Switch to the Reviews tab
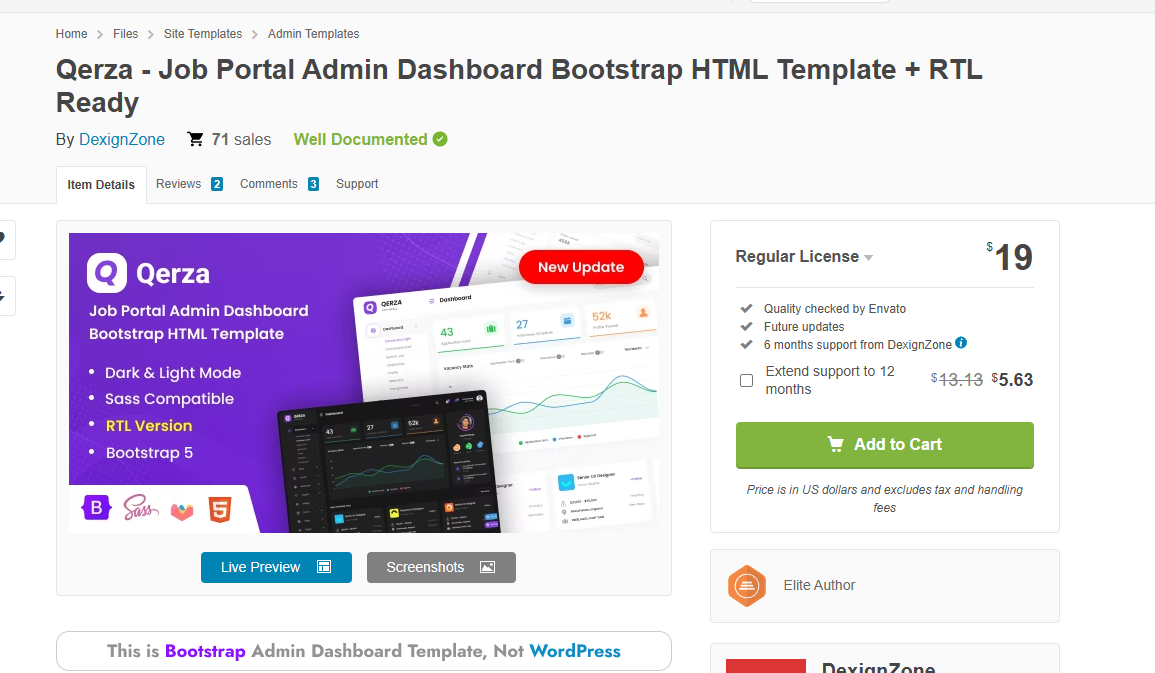 point(180,184)
